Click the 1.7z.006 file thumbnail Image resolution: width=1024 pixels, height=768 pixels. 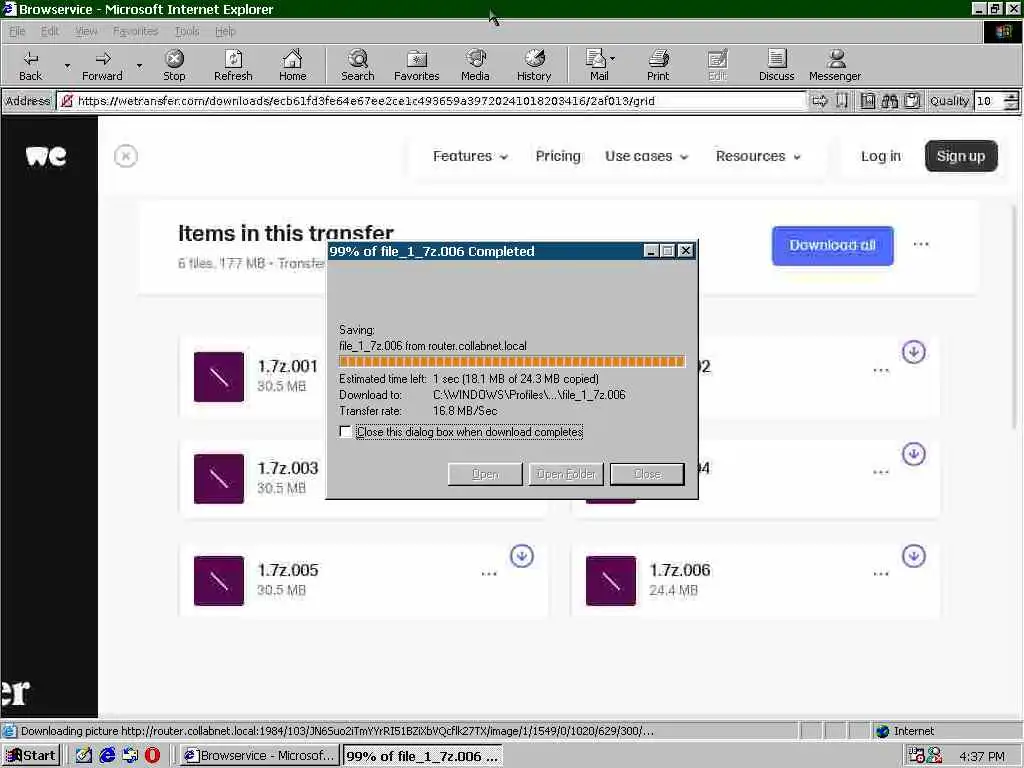click(x=611, y=581)
